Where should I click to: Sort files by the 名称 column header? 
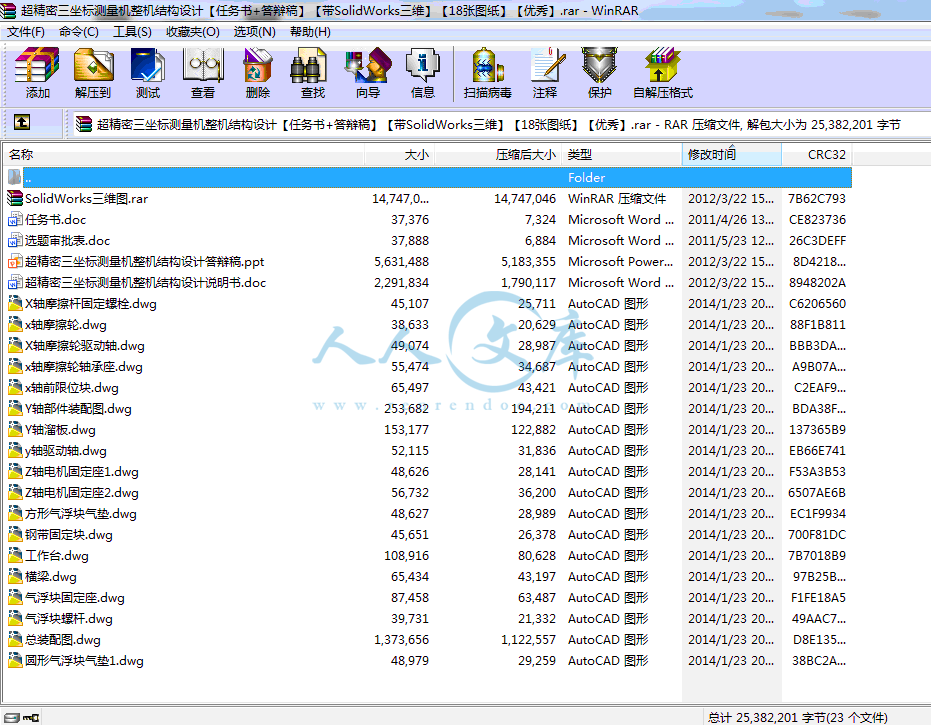pos(183,154)
